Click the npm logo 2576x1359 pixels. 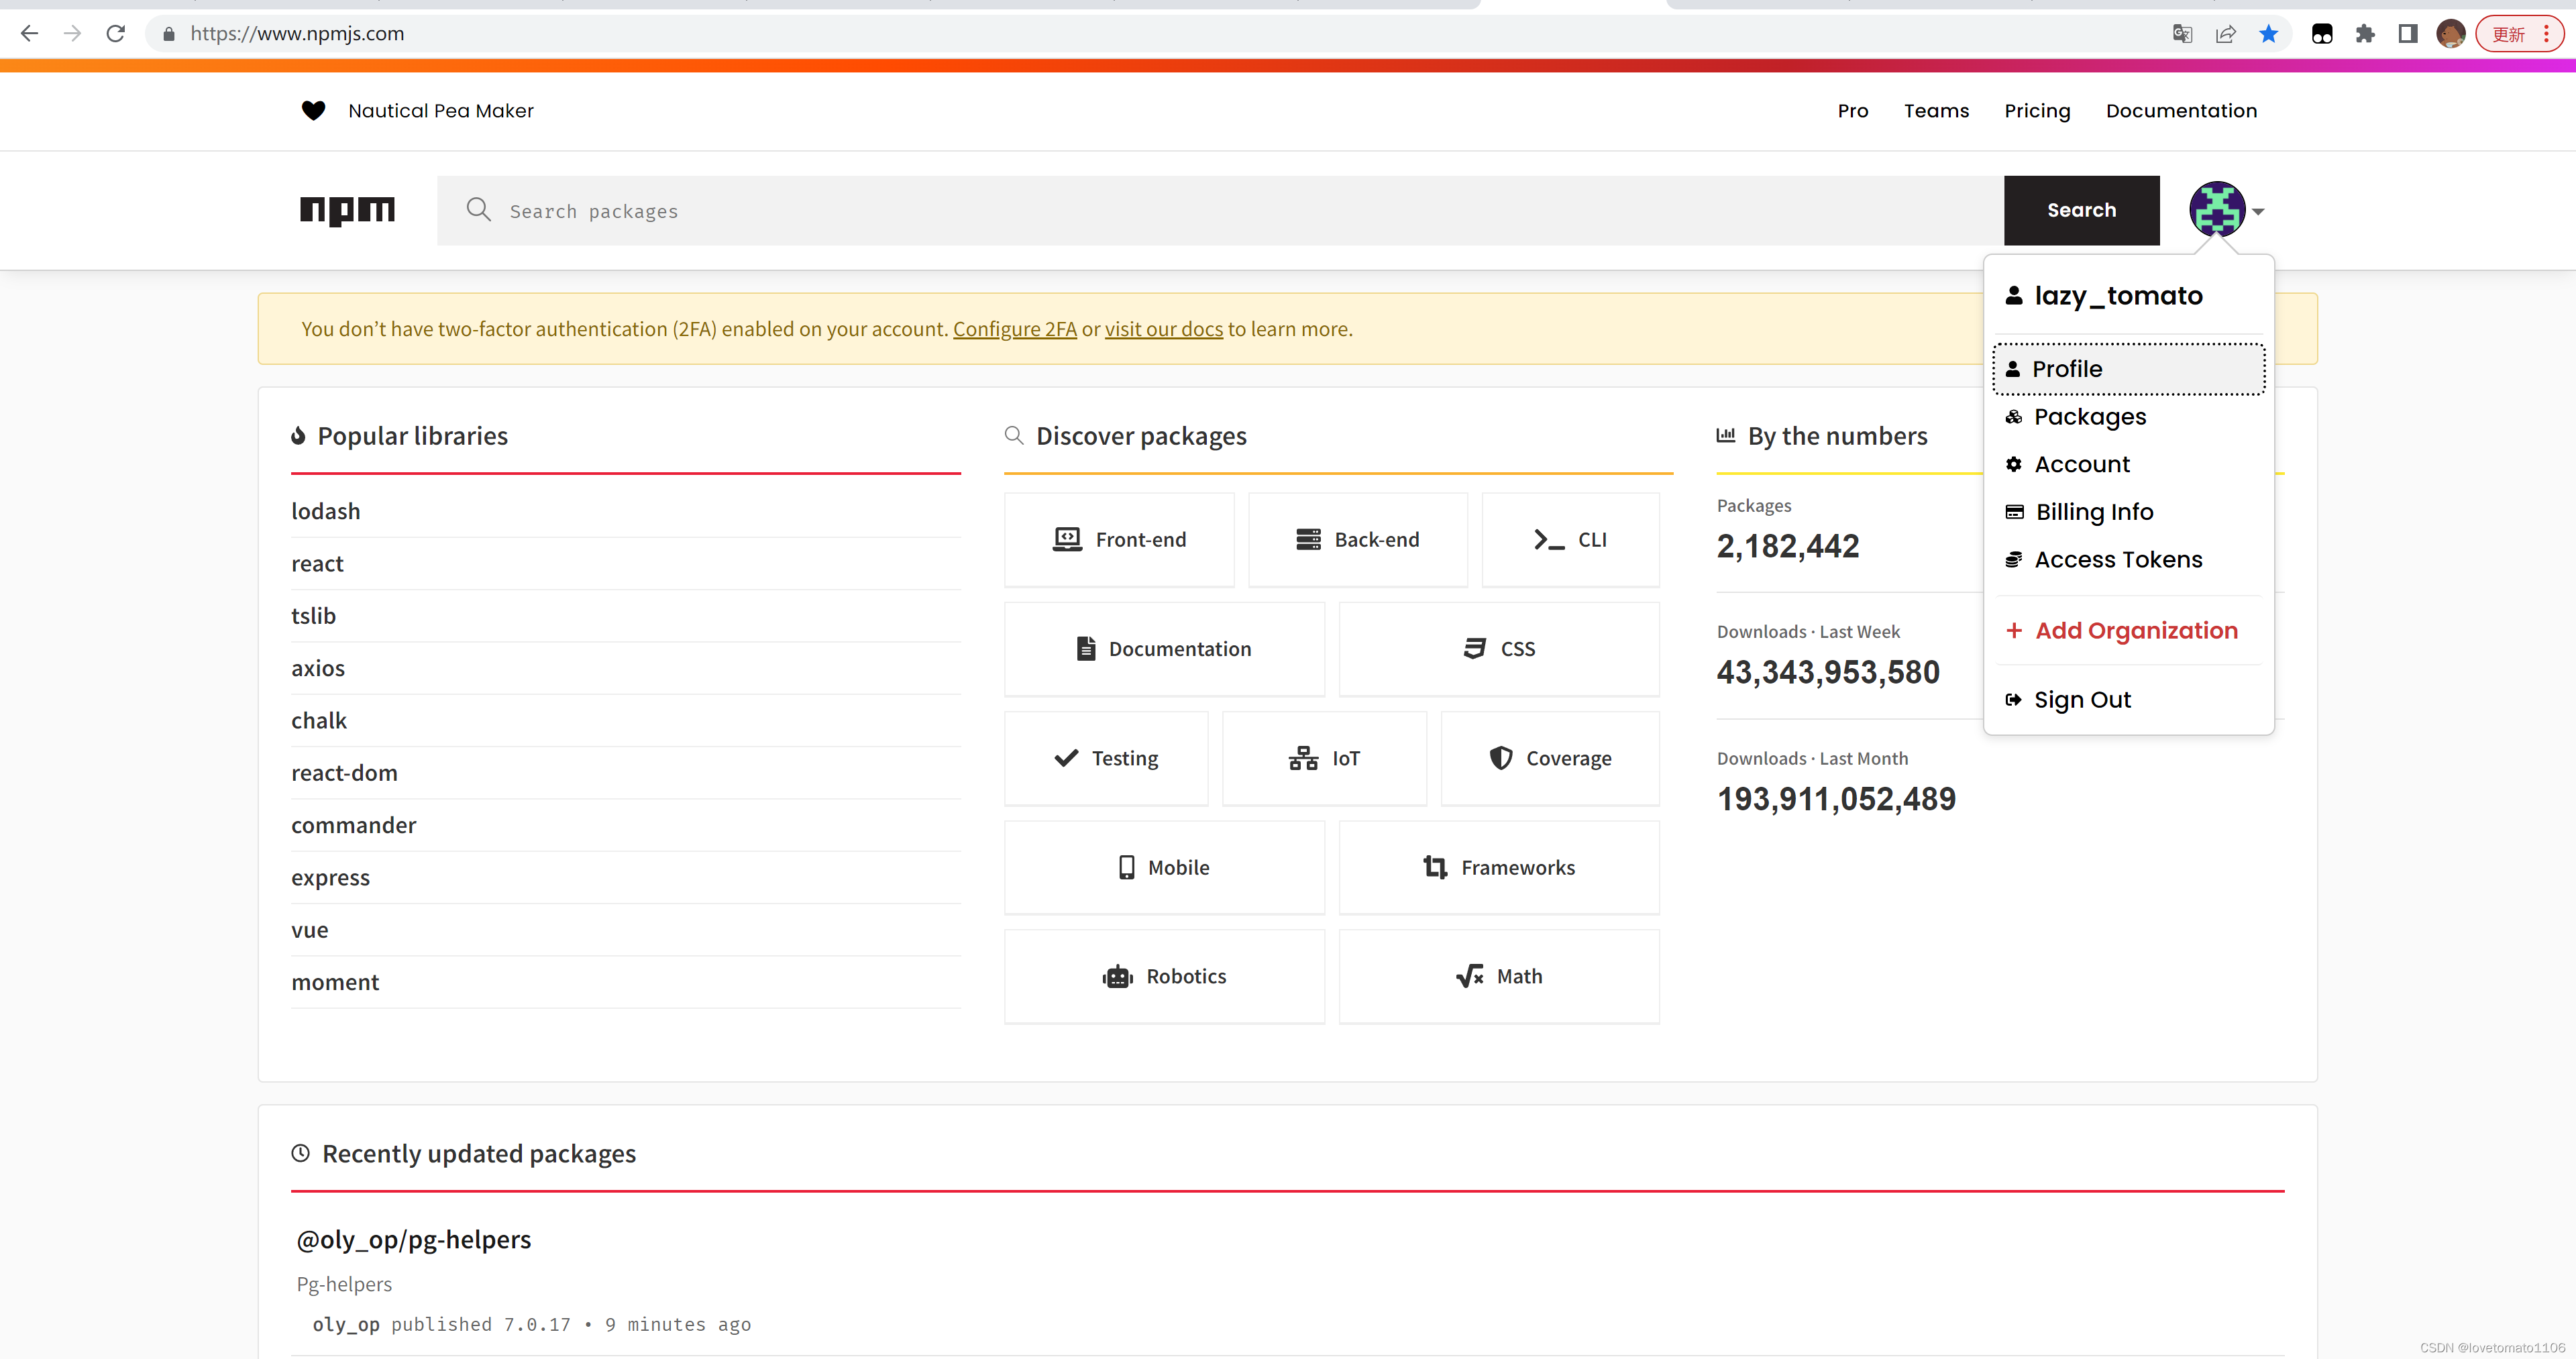(347, 210)
